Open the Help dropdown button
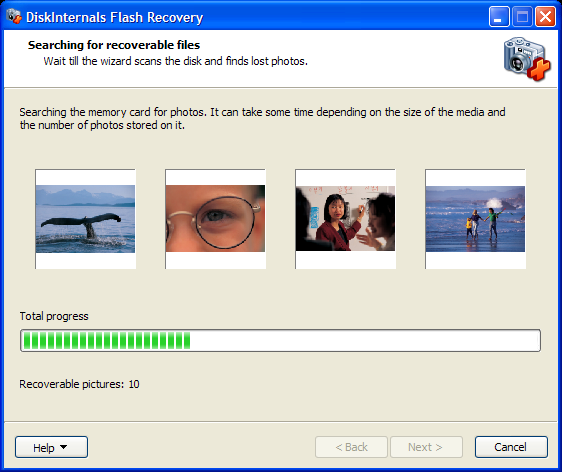The width and height of the screenshot is (562, 472). [x=51, y=447]
